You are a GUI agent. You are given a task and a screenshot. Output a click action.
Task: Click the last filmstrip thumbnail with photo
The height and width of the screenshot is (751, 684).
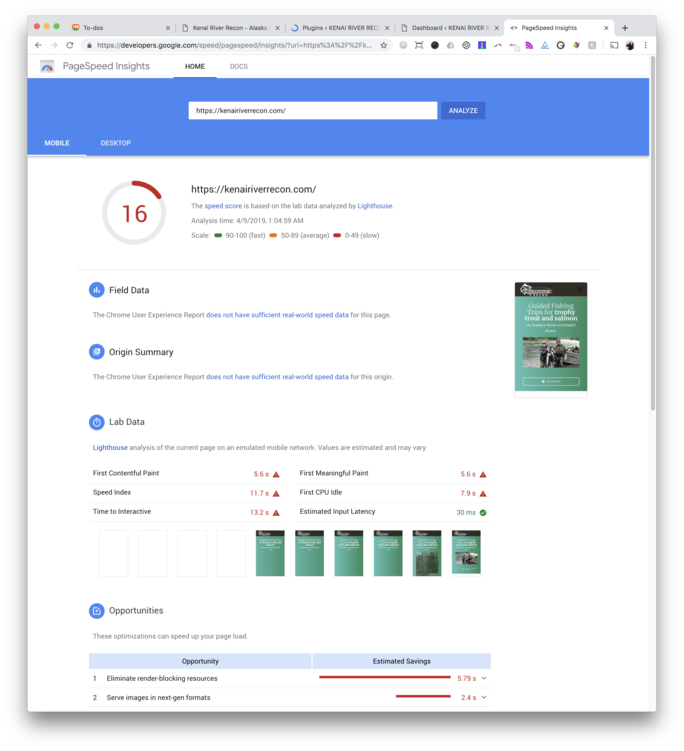click(466, 552)
